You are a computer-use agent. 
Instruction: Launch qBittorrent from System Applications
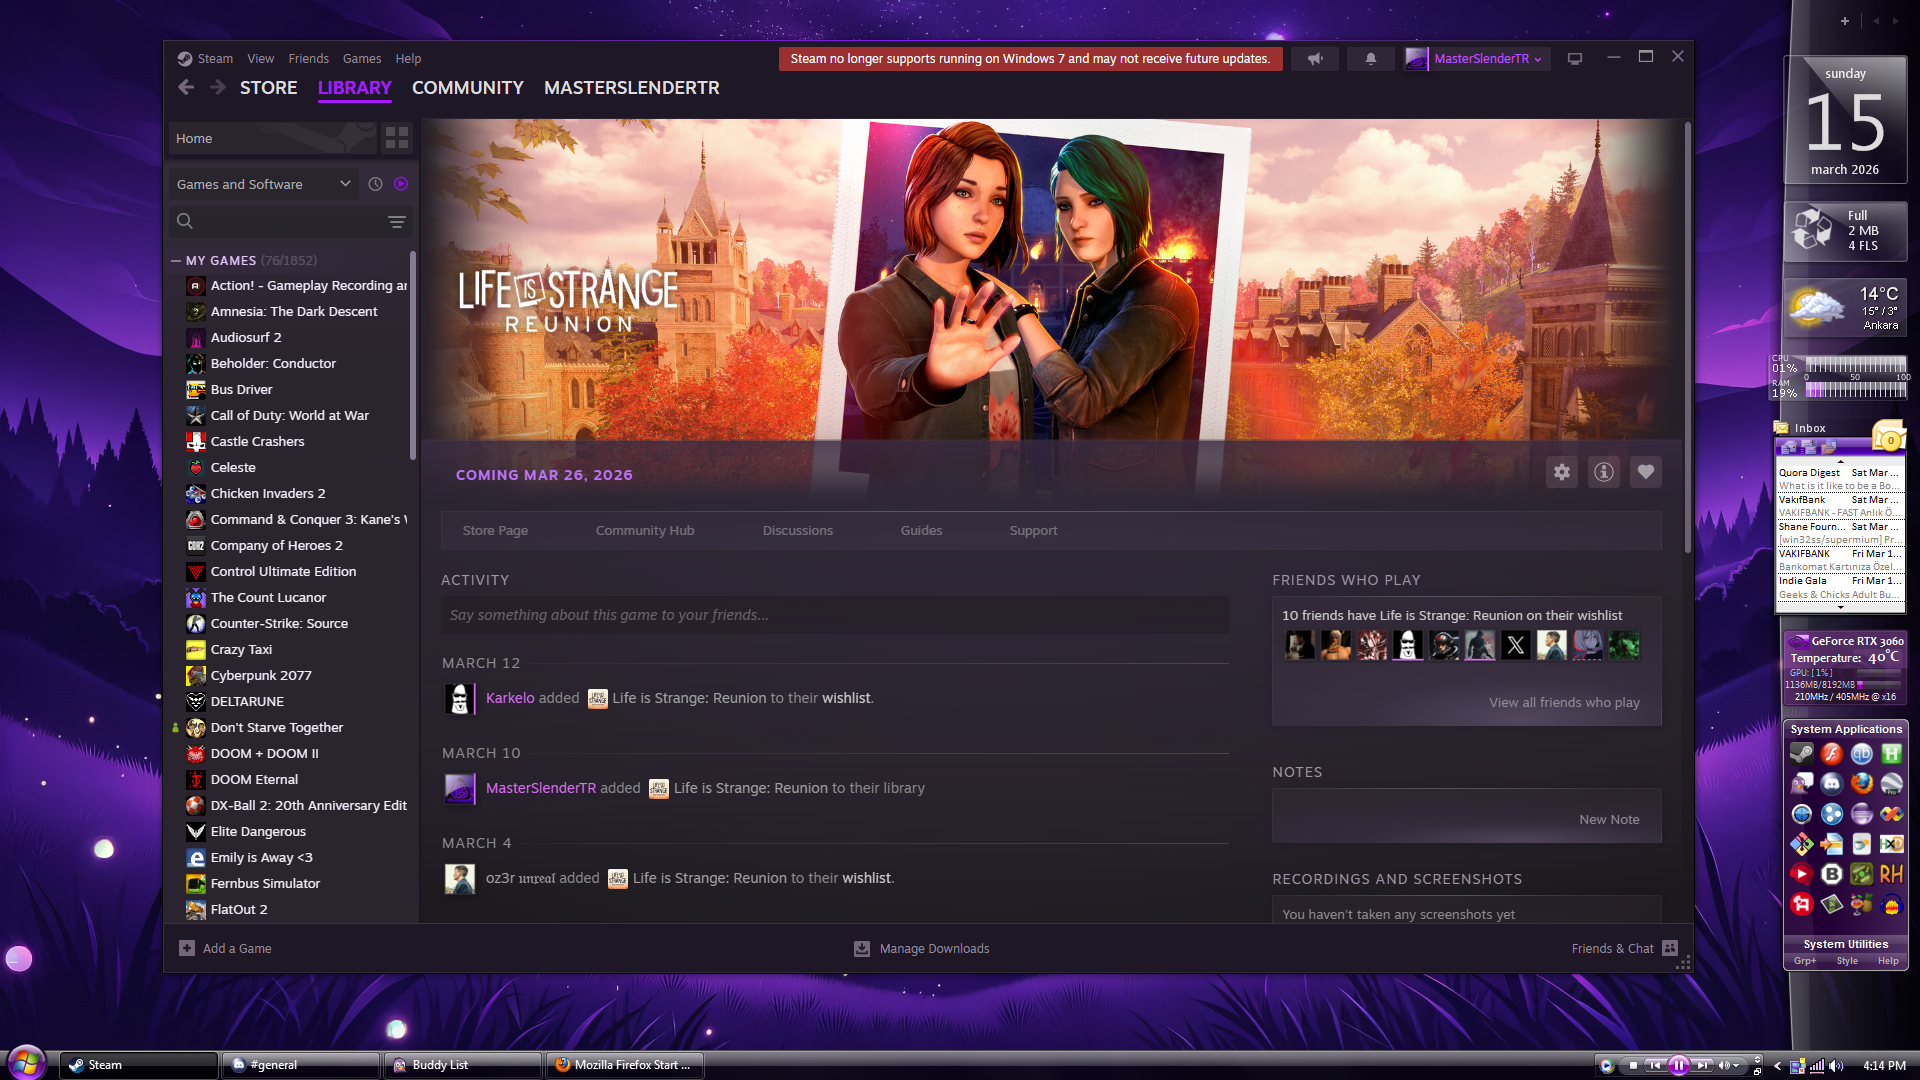coord(1862,754)
